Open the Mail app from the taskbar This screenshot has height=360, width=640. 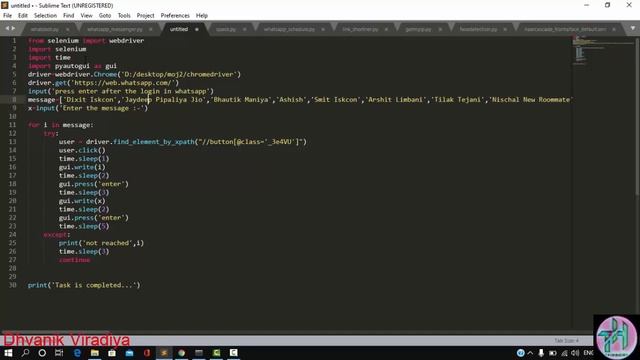click(129, 353)
